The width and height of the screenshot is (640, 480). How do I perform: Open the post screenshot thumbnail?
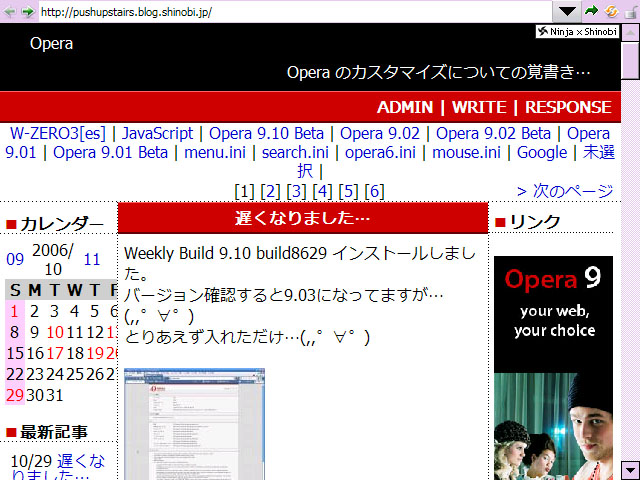coord(194,424)
